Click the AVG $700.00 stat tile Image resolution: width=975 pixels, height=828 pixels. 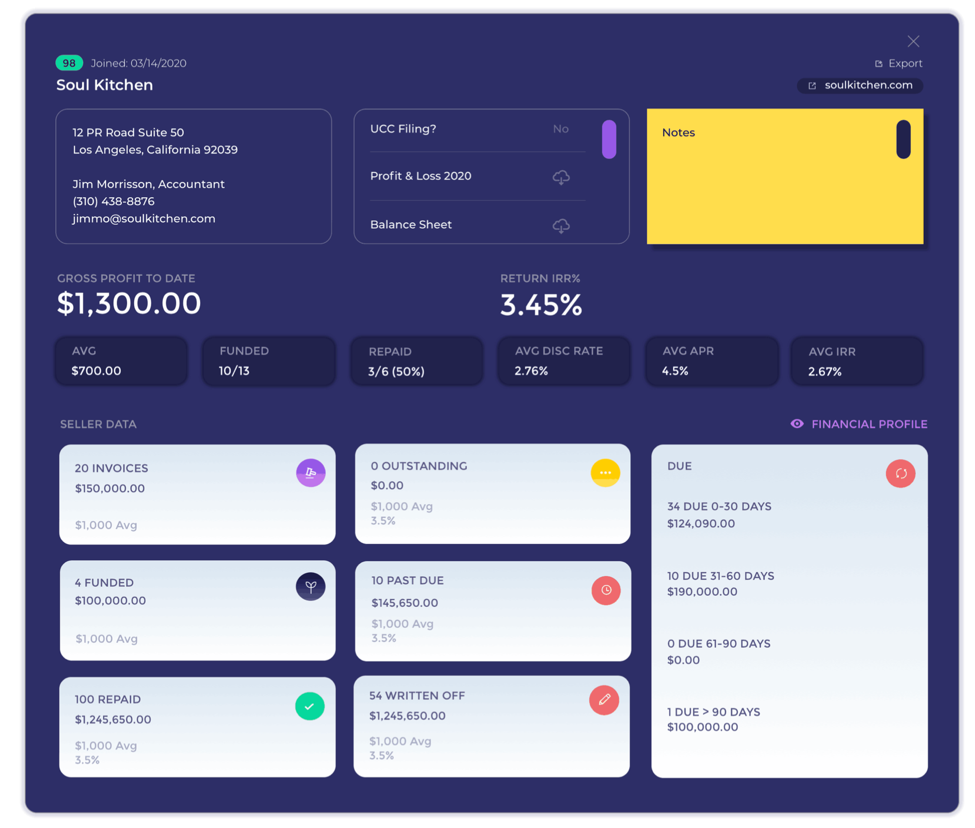click(121, 361)
